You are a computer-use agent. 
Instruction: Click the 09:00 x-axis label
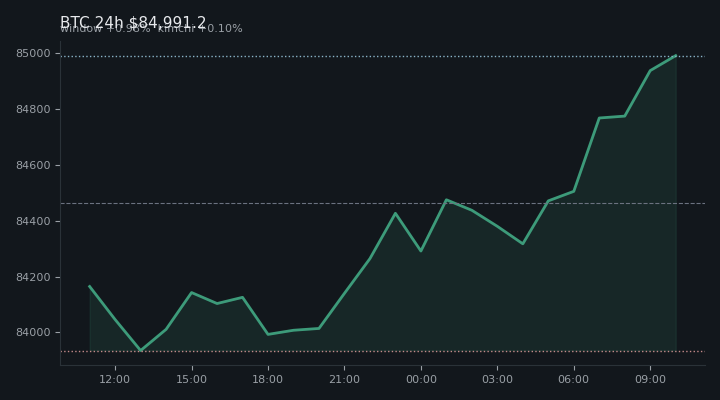pos(650,379)
